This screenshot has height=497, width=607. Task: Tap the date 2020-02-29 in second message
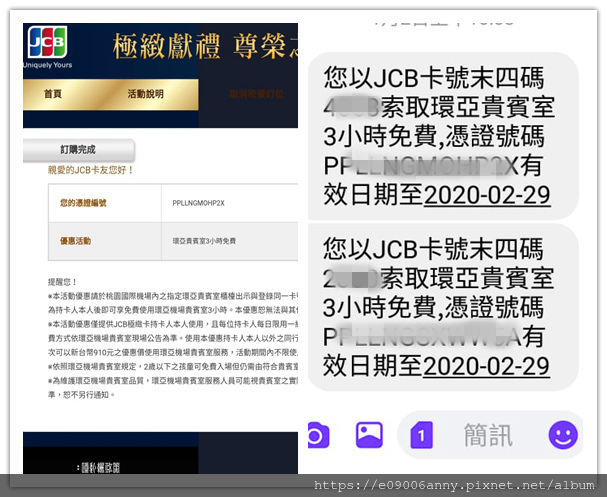pos(486,366)
